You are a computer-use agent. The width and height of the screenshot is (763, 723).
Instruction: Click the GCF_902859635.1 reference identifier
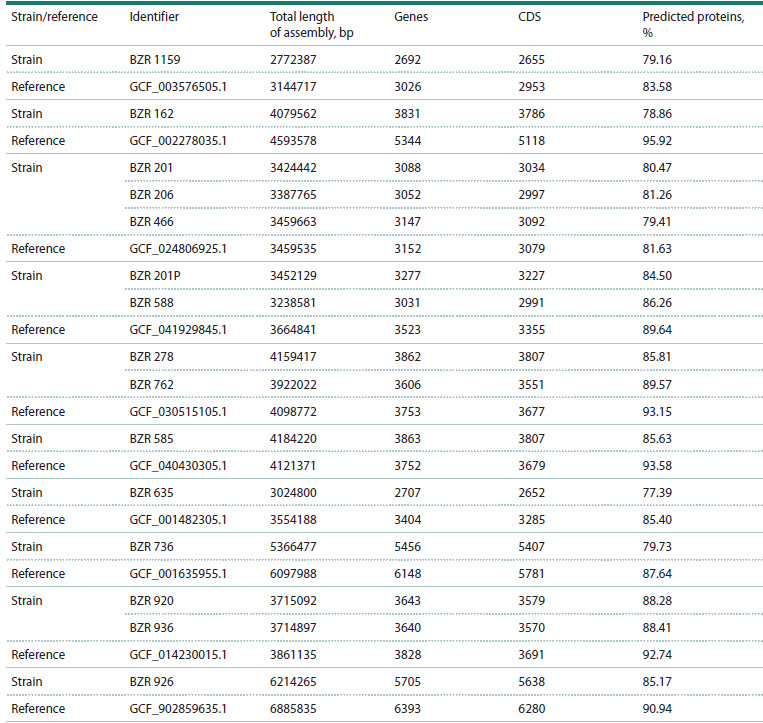pyautogui.click(x=178, y=709)
